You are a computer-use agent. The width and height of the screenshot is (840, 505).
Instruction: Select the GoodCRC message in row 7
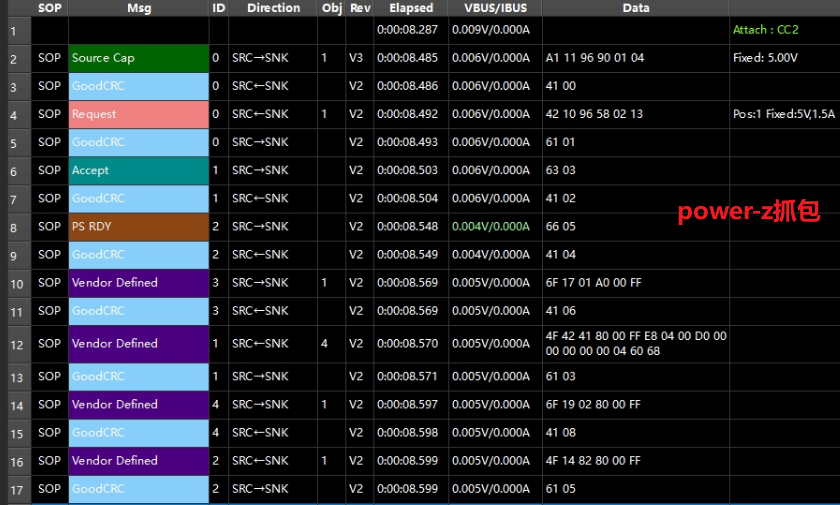[x=138, y=198]
